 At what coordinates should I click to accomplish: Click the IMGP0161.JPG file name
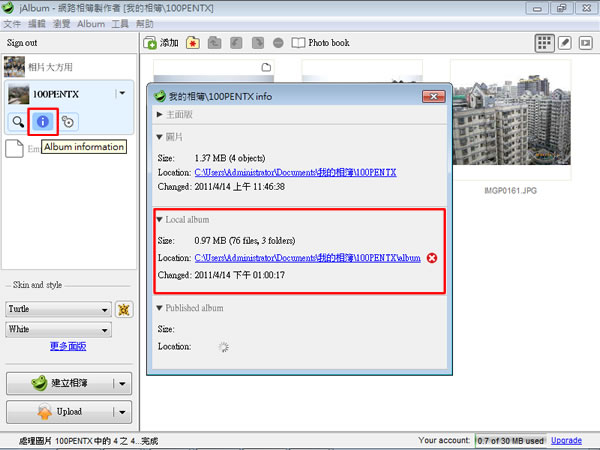[x=510, y=191]
